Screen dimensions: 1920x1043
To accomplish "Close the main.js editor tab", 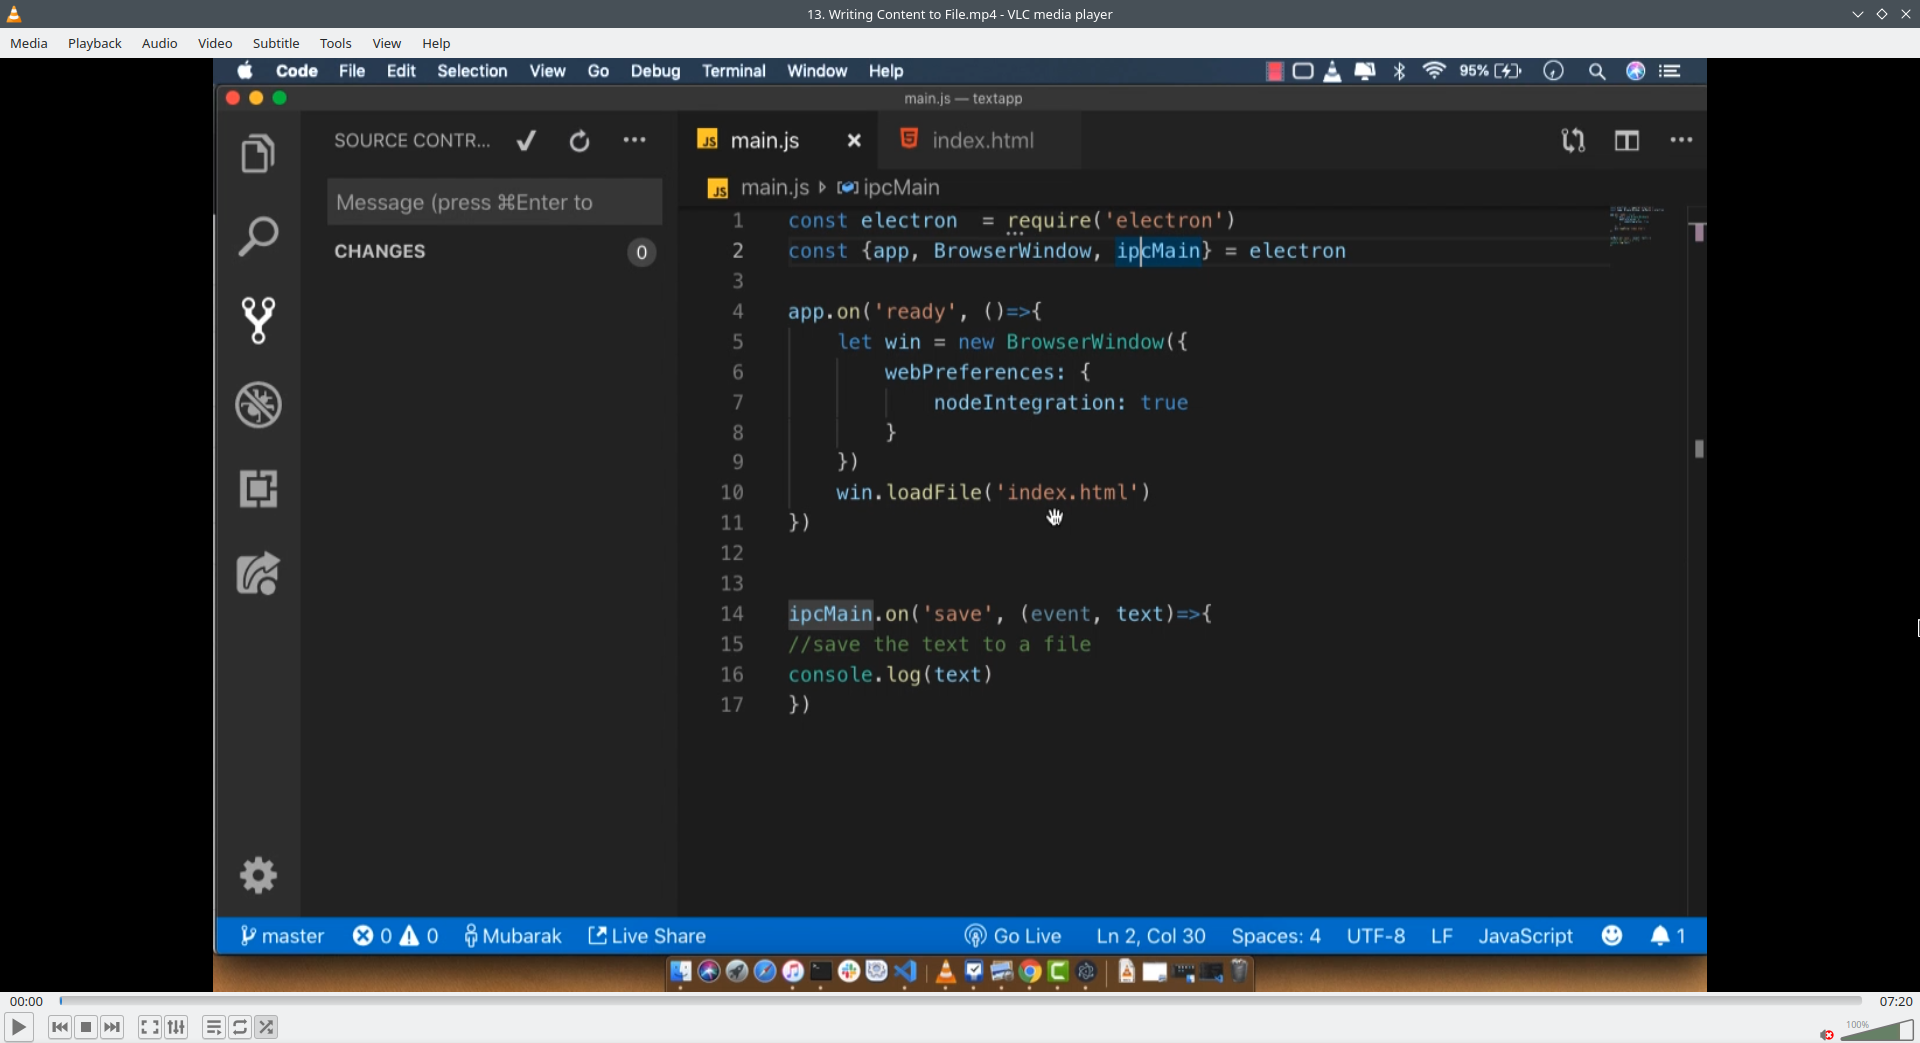I will click(x=854, y=141).
